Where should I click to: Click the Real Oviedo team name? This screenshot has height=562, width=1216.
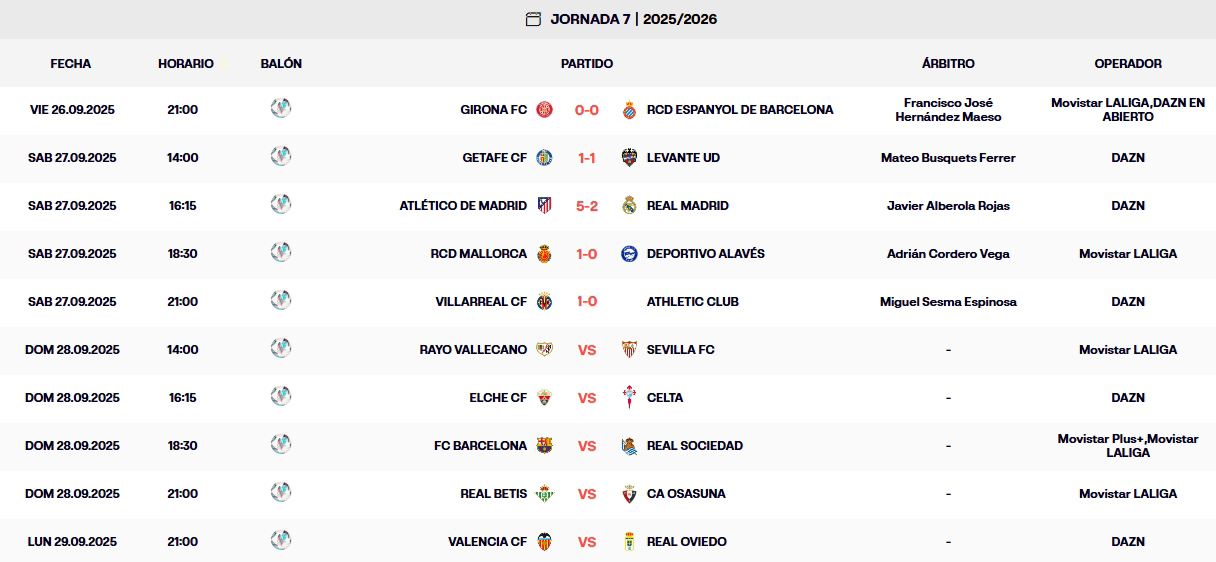[687, 542]
